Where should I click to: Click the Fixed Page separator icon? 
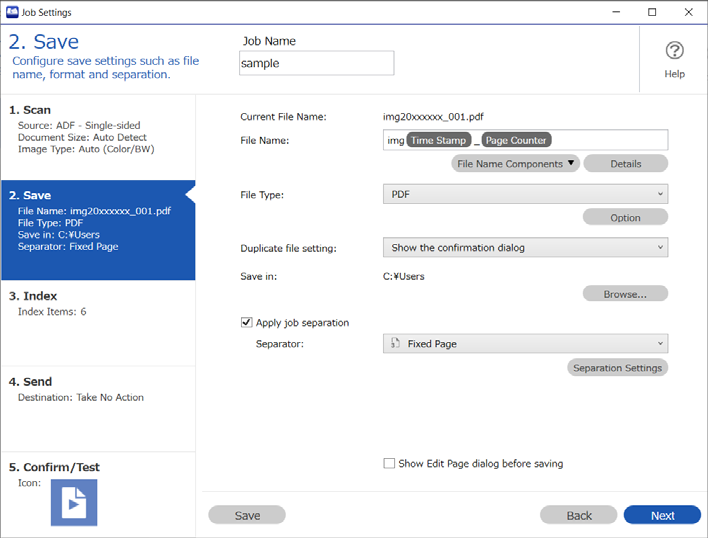(395, 343)
